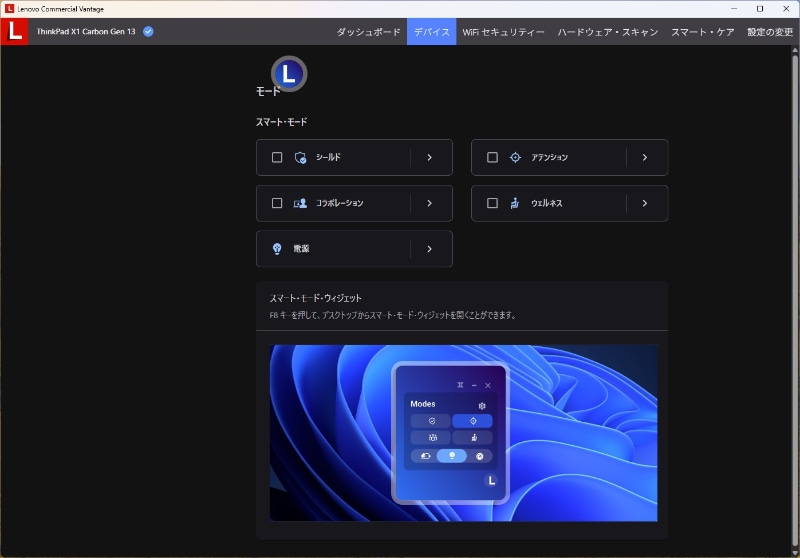Go to the ハードウェア・スキャン tab
Screen dimensions: 800x558
coord(608,32)
